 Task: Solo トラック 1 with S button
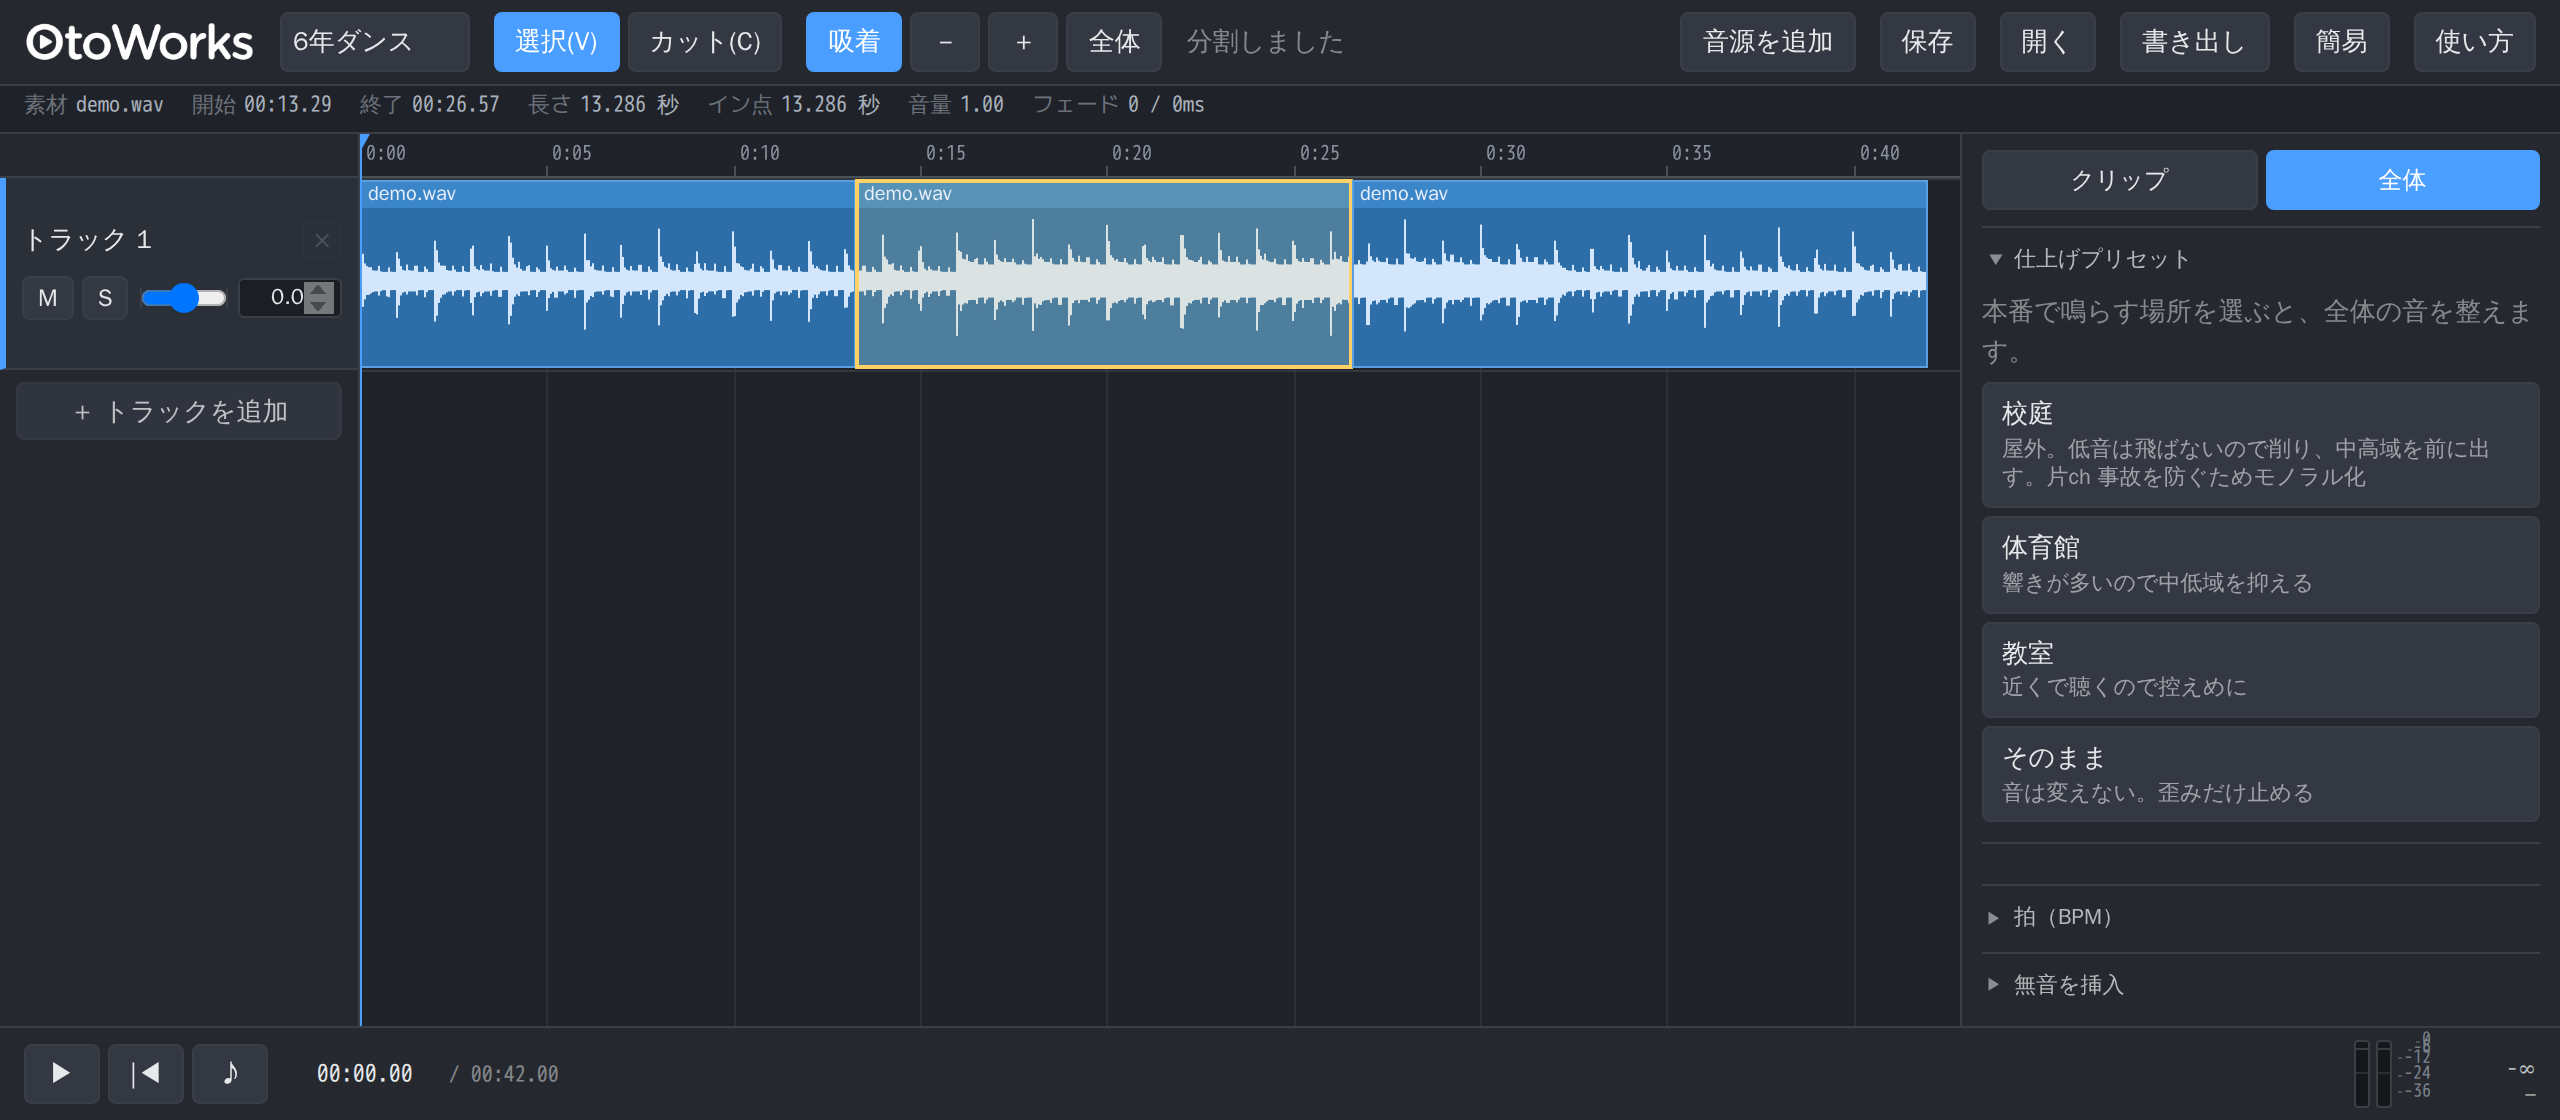pyautogui.click(x=105, y=298)
